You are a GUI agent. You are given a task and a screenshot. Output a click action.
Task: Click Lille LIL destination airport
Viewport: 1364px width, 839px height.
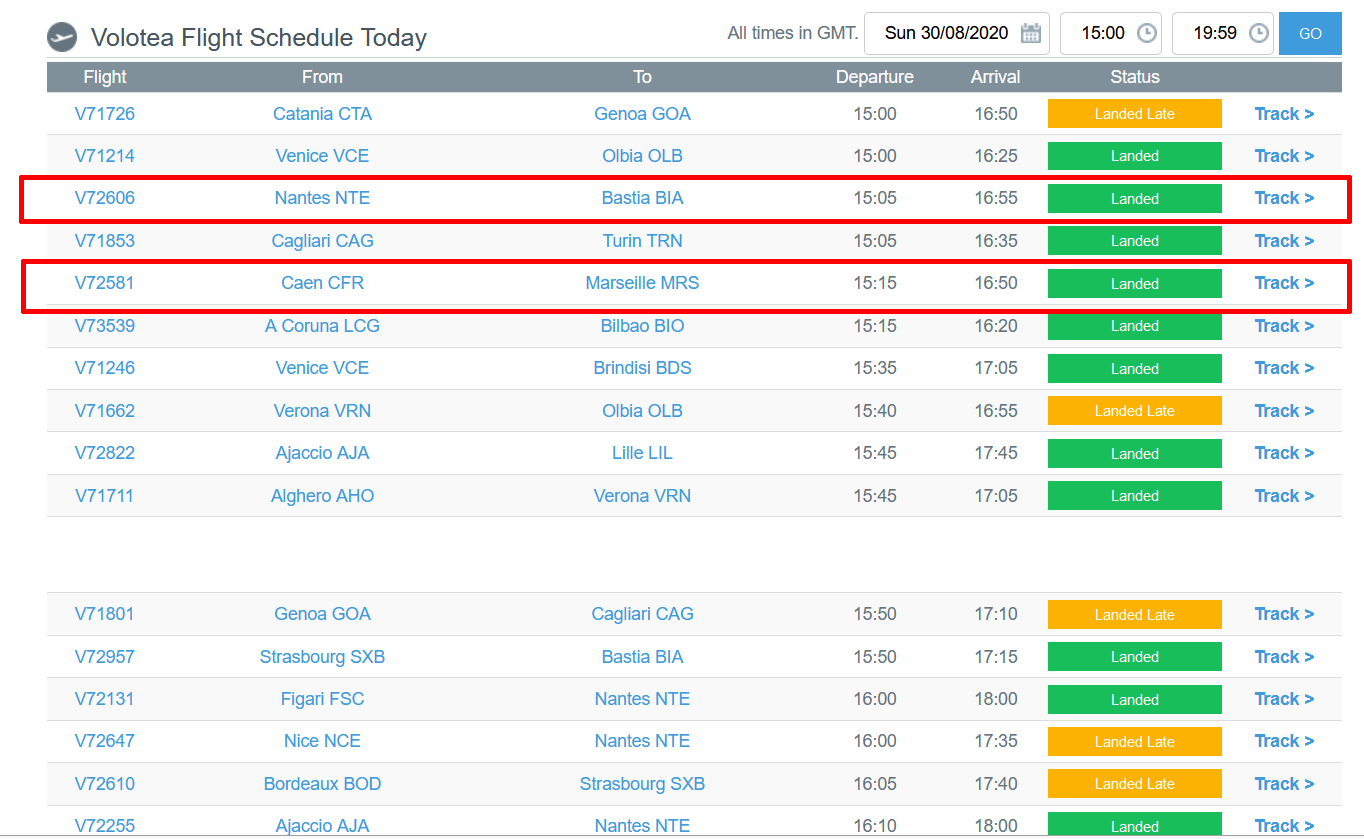pos(642,453)
